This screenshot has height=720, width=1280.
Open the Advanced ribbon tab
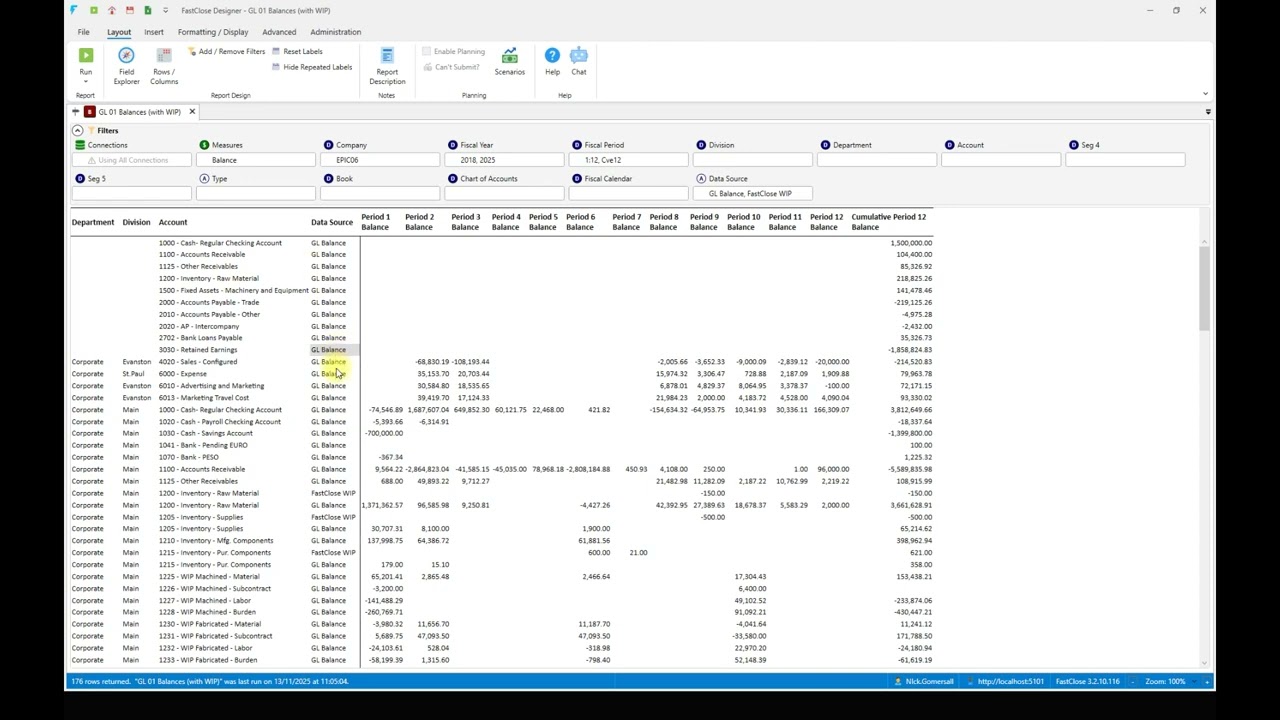279,32
